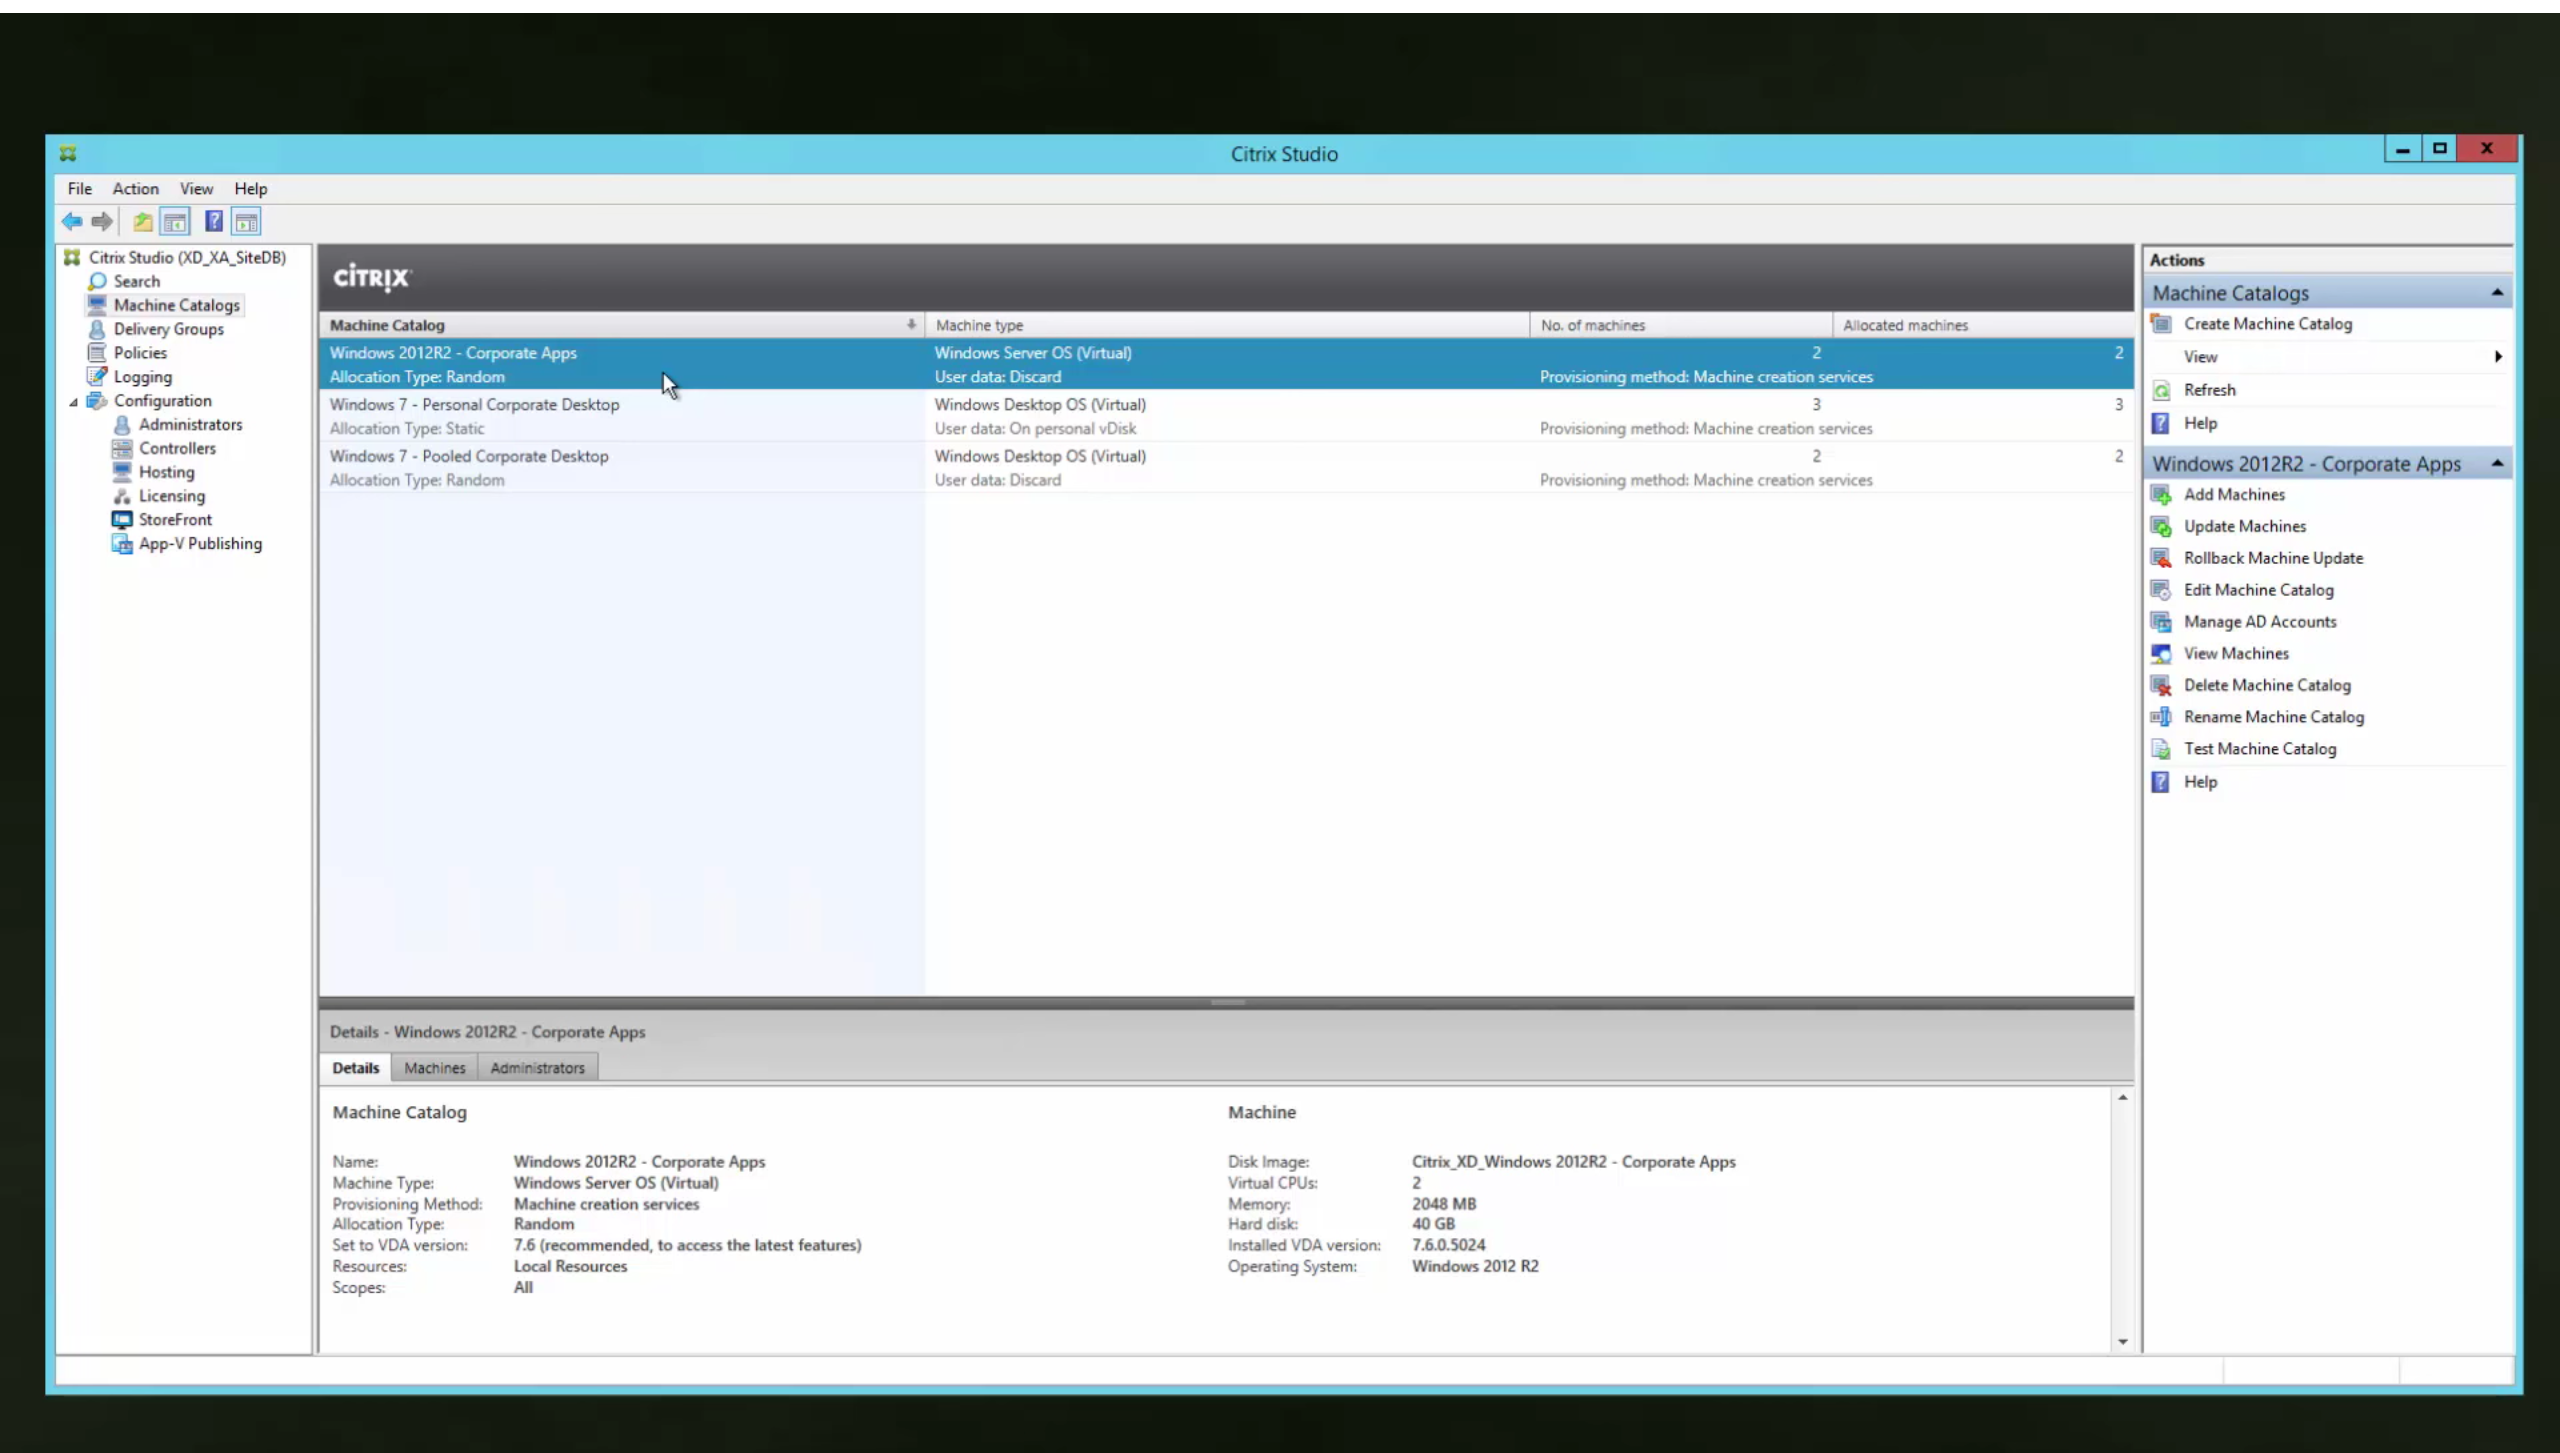Toggle Windows 2012R2 Corporate Apps row highlight
Viewport: 2560px width, 1453px height.
pos(615,364)
